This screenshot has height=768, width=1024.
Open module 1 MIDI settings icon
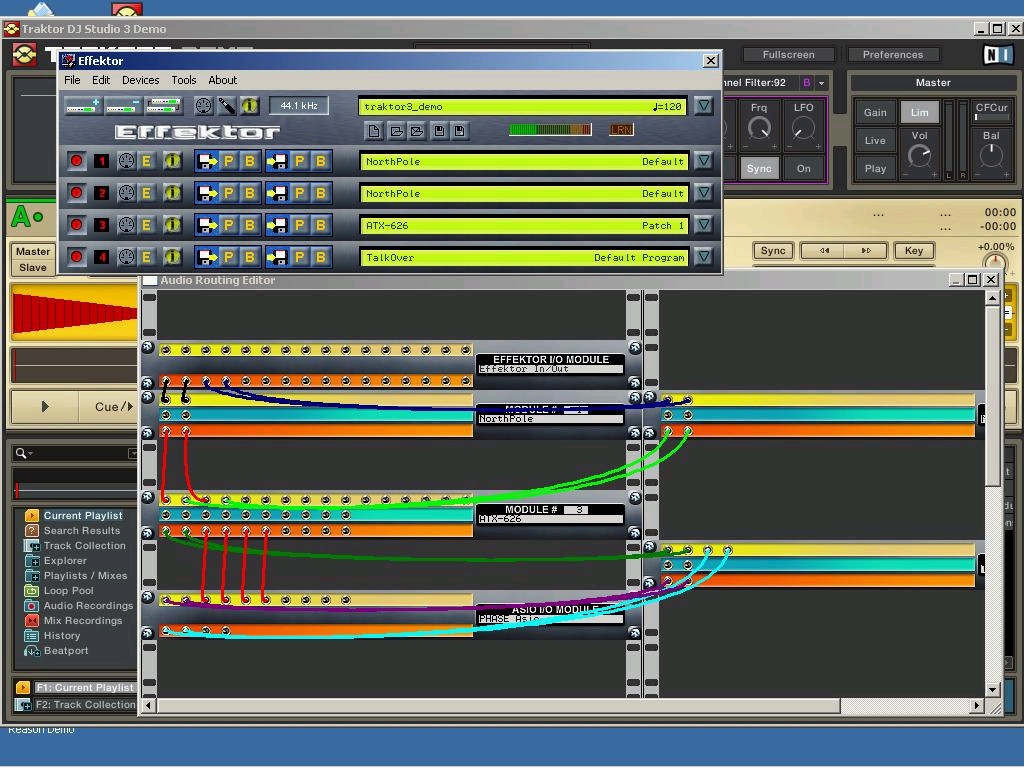pyautogui.click(x=126, y=161)
